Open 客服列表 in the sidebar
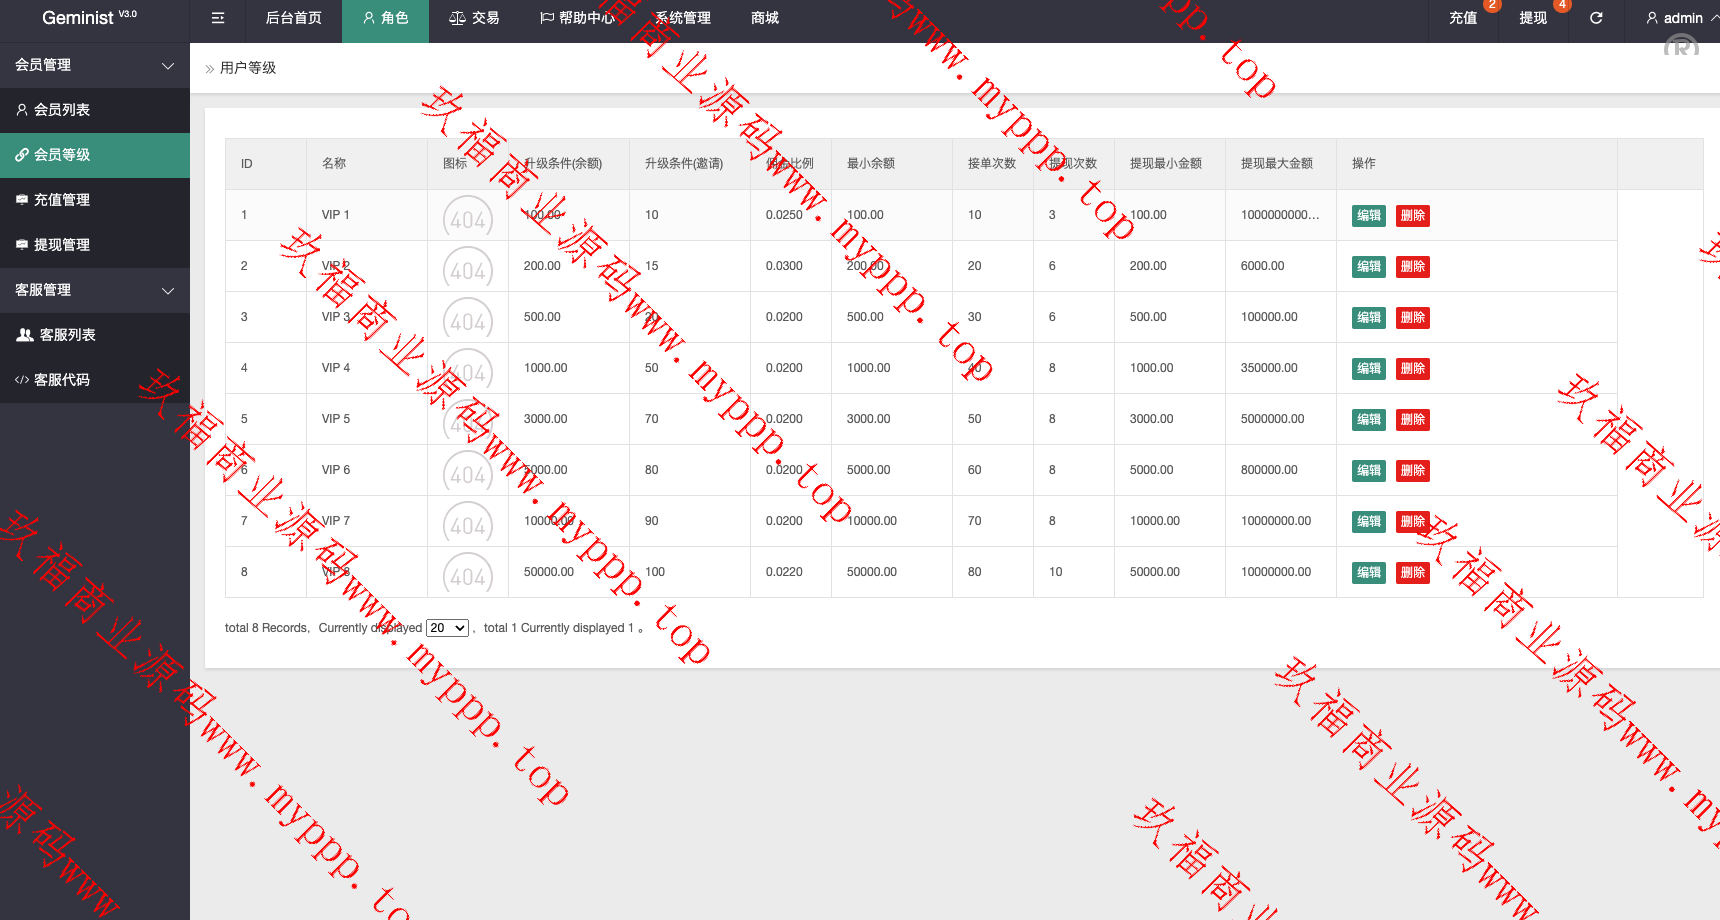The width and height of the screenshot is (1720, 920). (x=67, y=335)
